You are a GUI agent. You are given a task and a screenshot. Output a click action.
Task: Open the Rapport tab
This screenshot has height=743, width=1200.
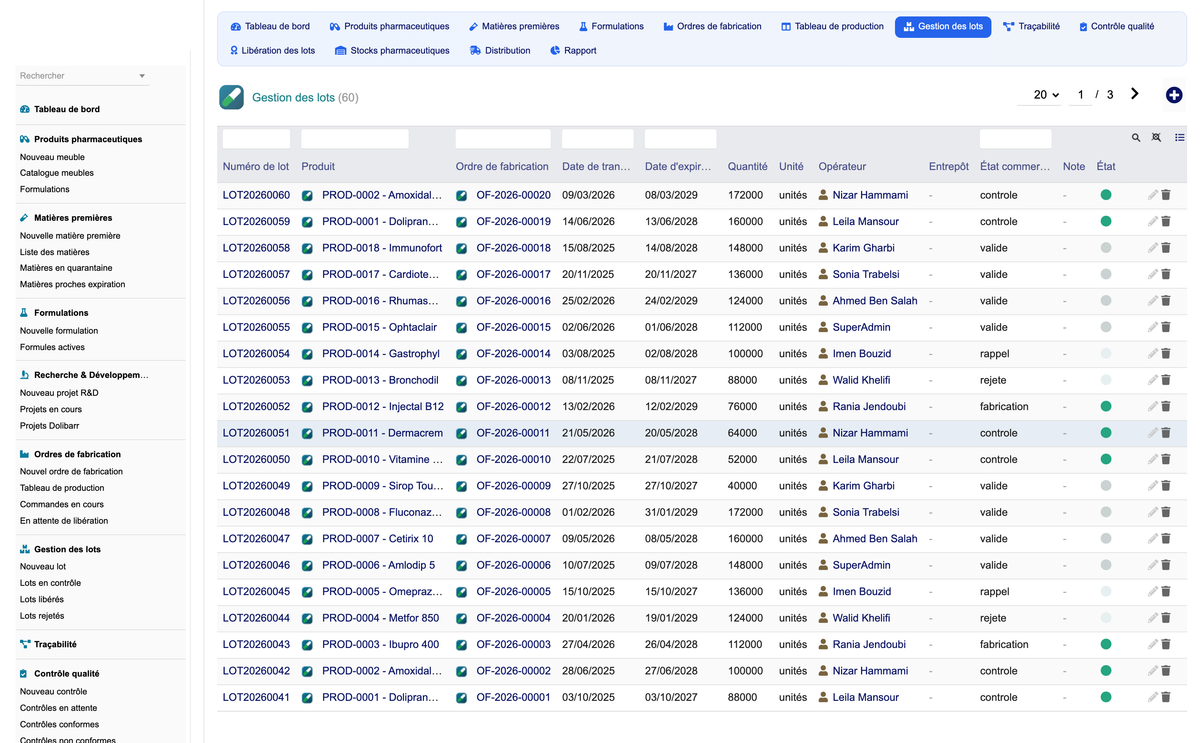click(573, 50)
